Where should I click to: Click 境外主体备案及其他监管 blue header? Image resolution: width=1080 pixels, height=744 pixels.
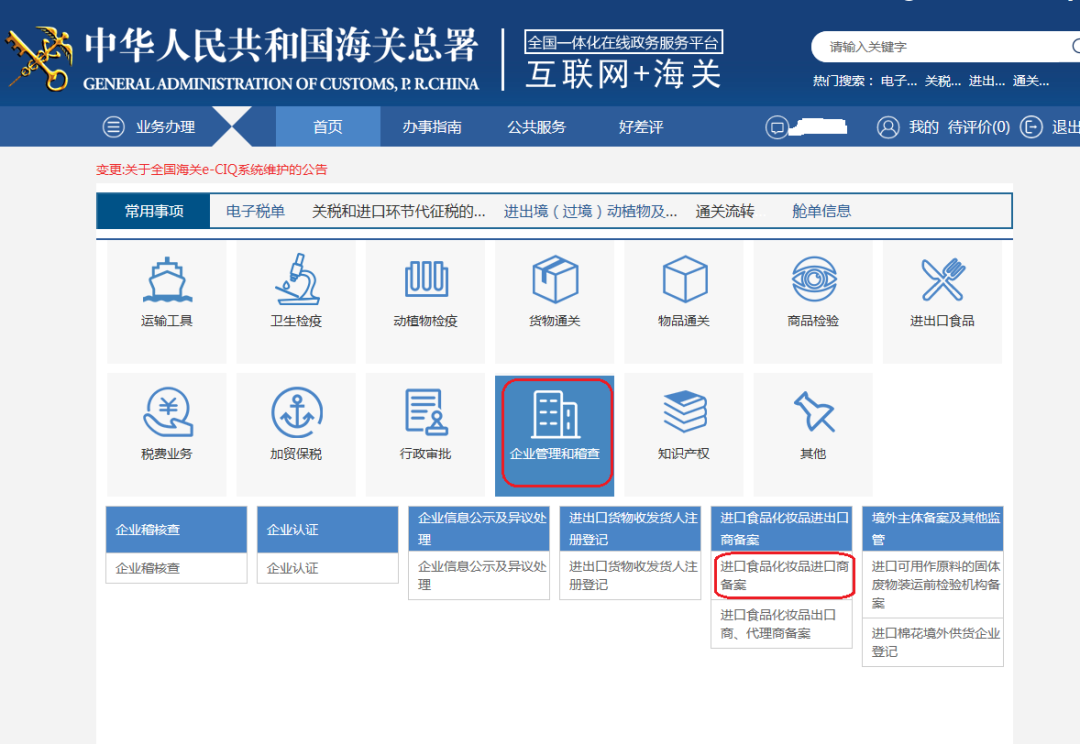click(x=933, y=528)
